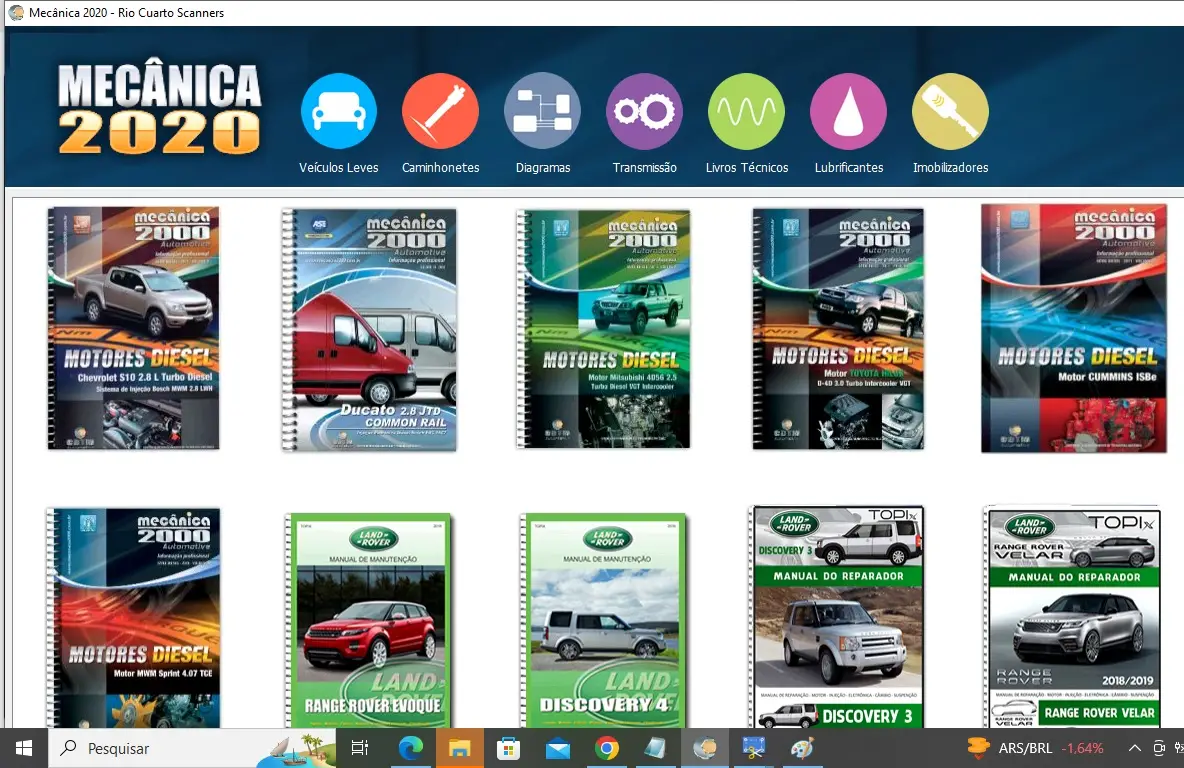Image resolution: width=1184 pixels, height=768 pixels.
Task: Open Chevrolet S10 2.8 Turbo Diesel manual
Action: [x=133, y=328]
